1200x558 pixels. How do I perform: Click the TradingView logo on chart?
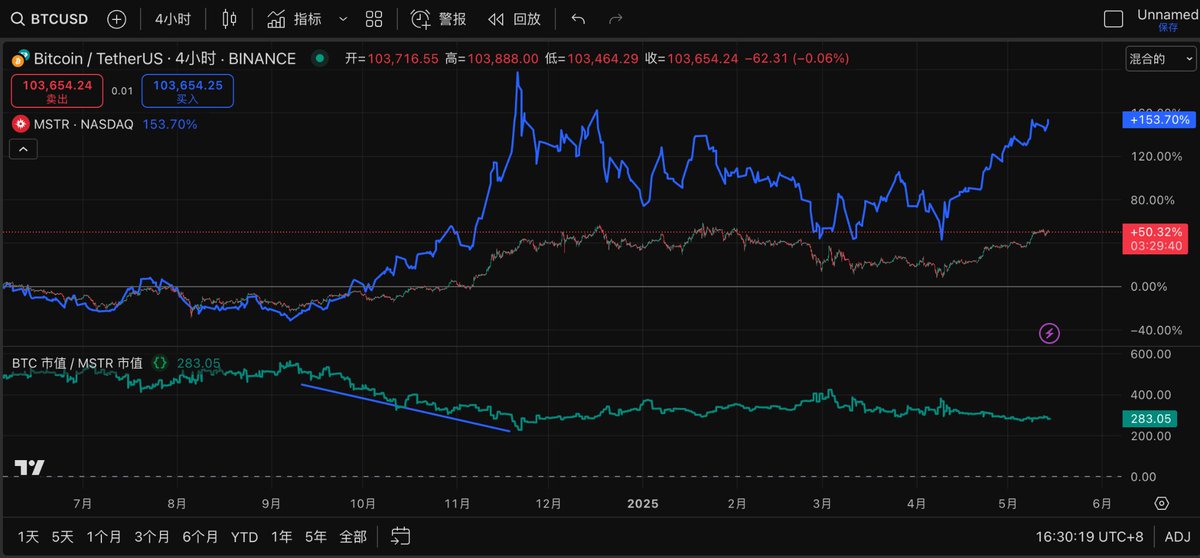pyautogui.click(x=29, y=467)
